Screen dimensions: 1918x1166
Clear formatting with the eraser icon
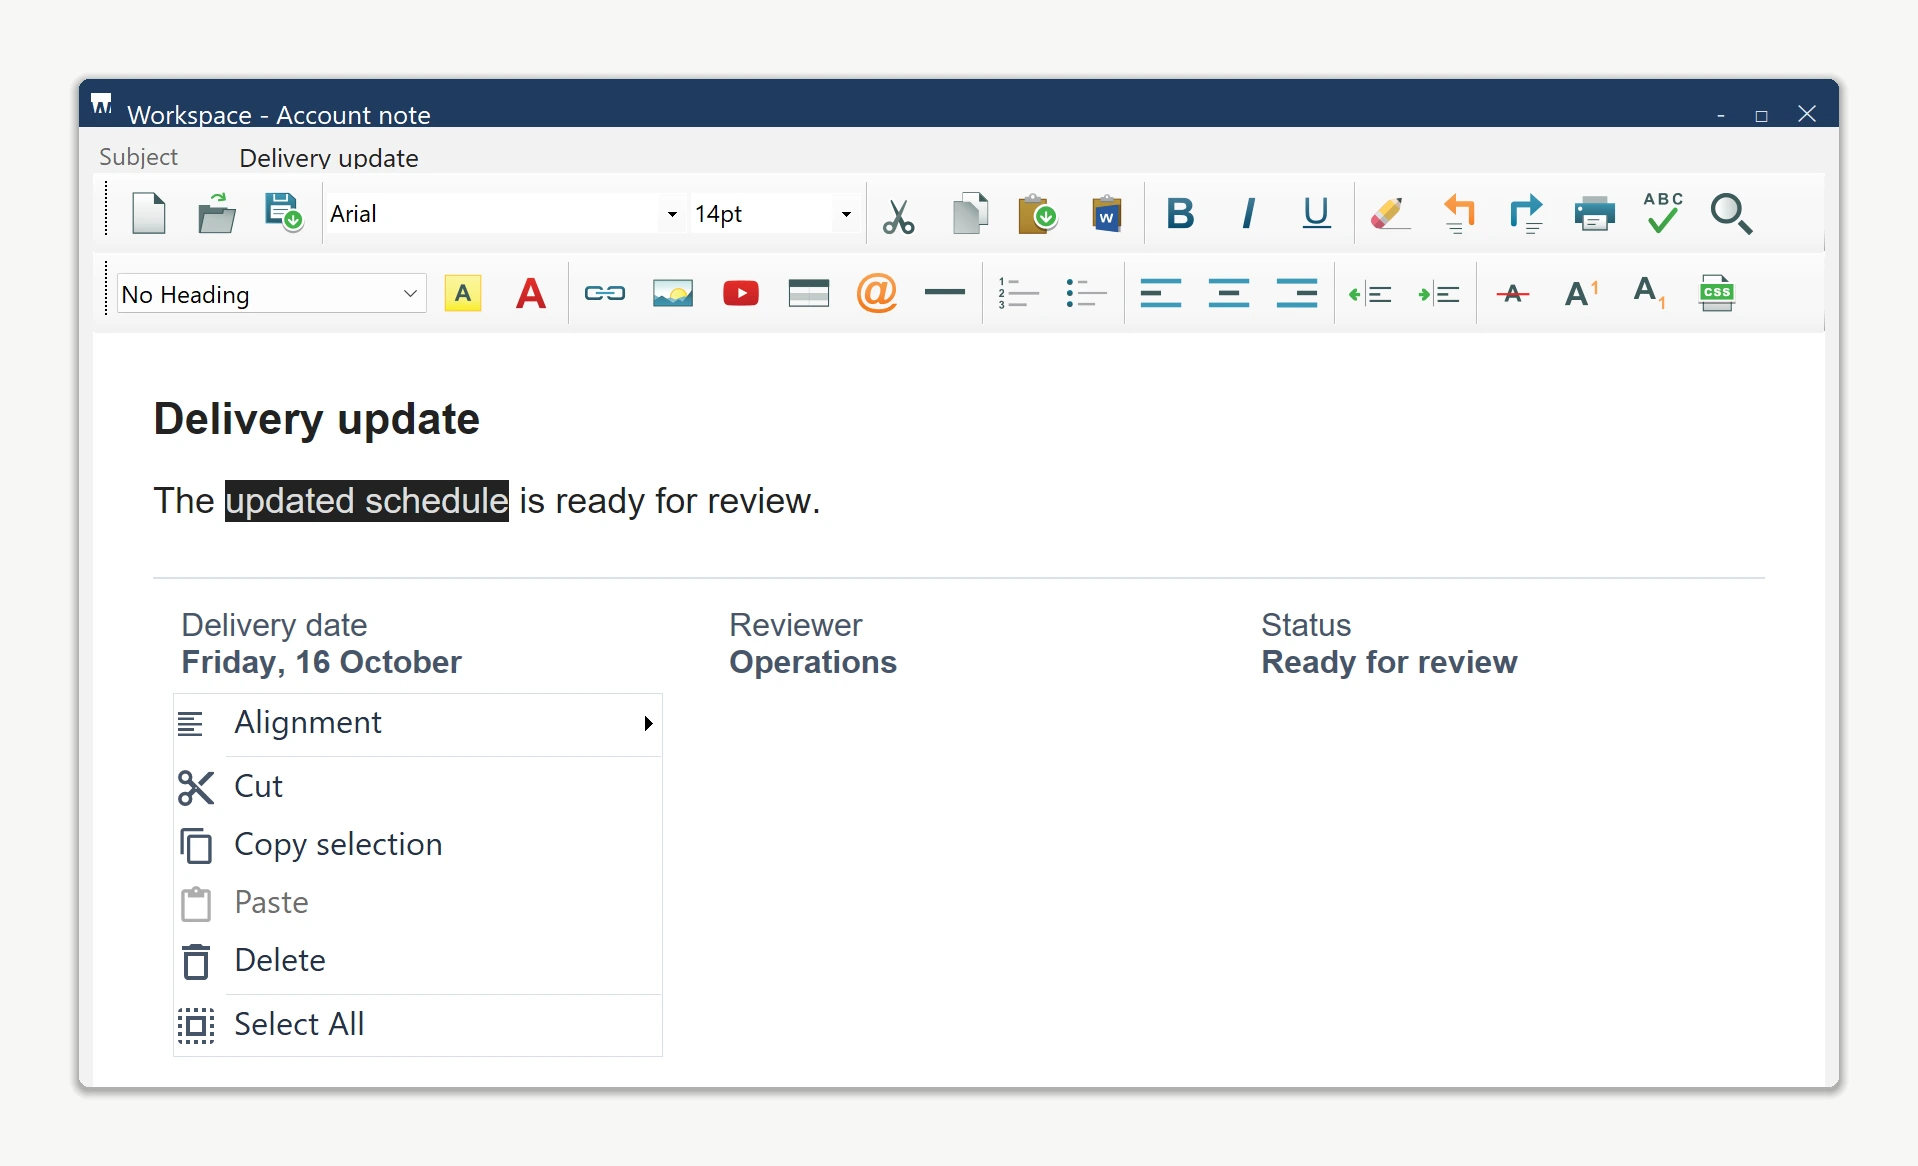click(x=1390, y=213)
